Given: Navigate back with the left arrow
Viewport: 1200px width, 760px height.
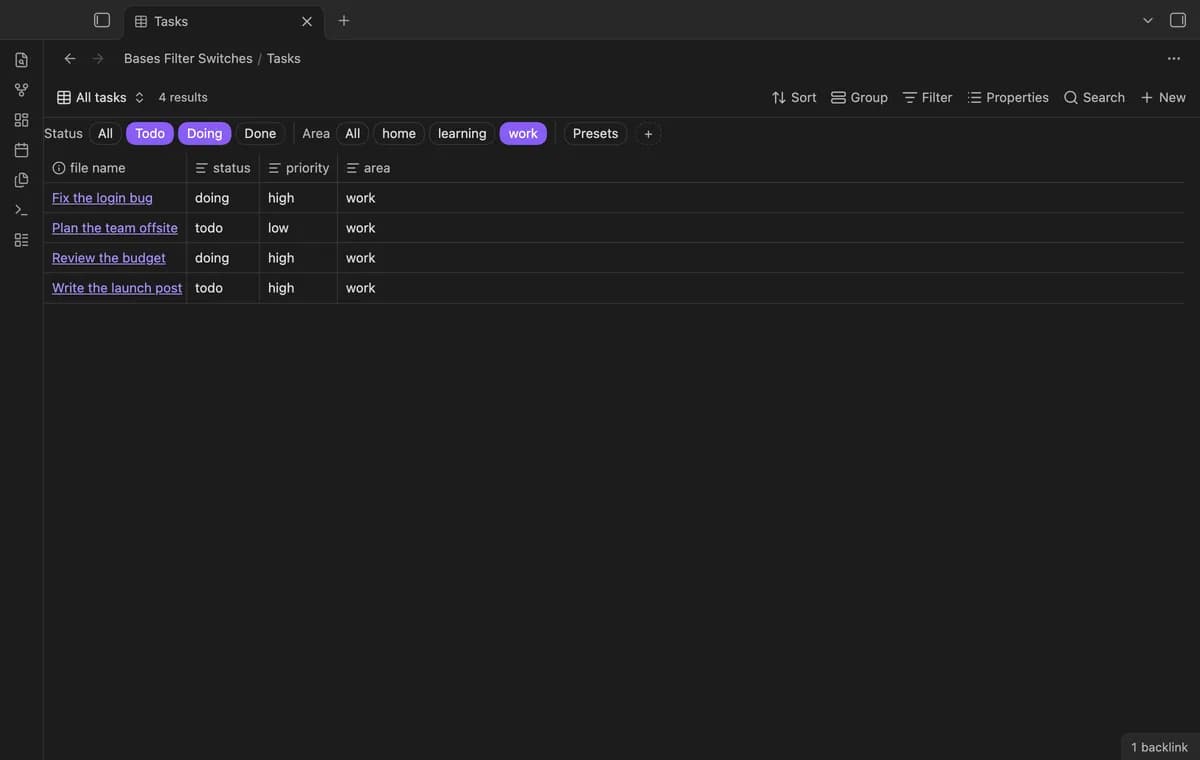Looking at the screenshot, I should pos(70,58).
